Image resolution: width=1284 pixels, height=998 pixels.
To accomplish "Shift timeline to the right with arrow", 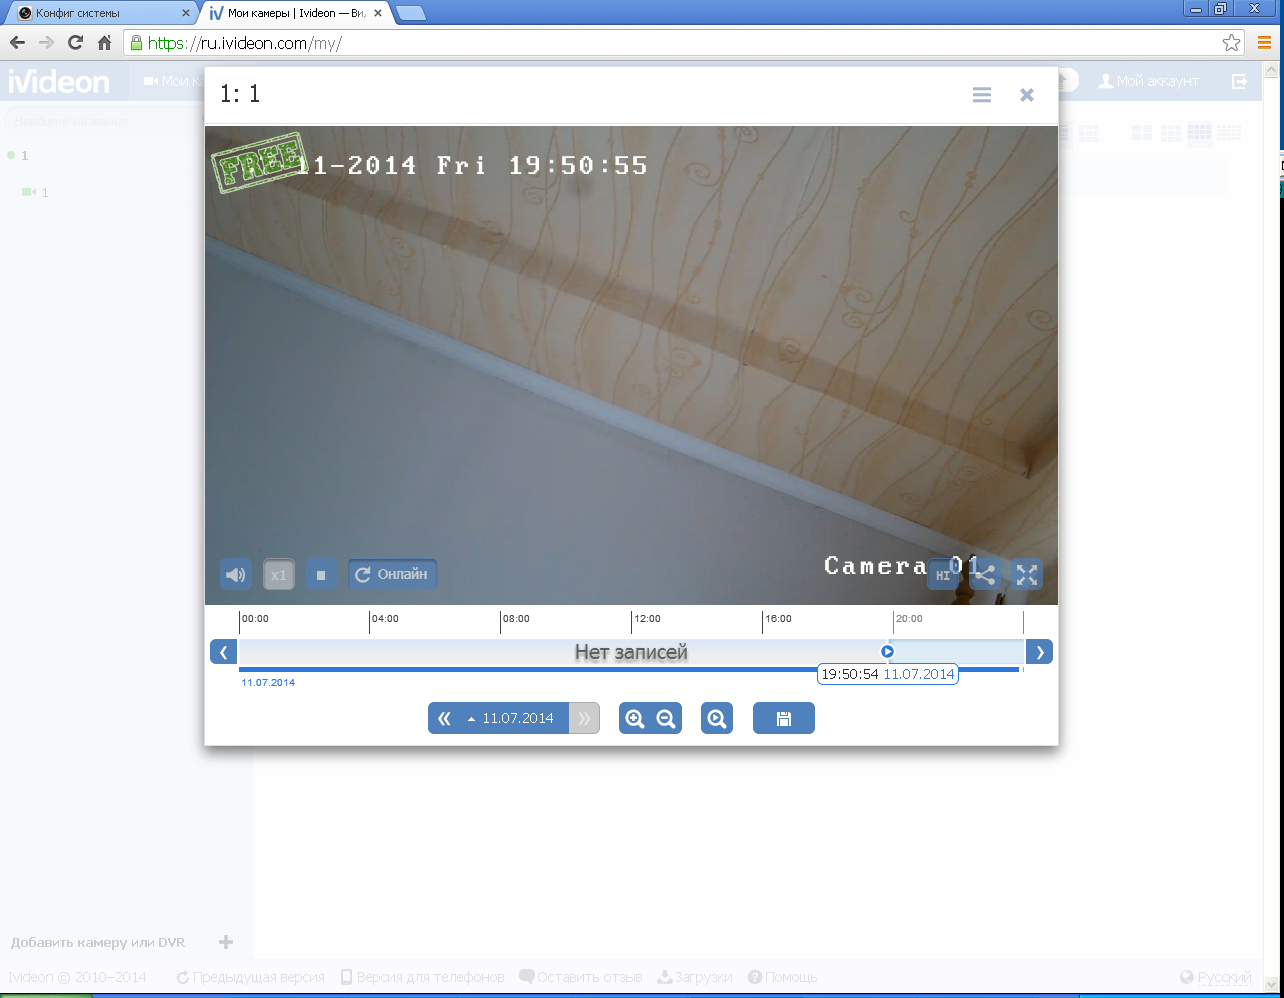I will pyautogui.click(x=1040, y=652).
